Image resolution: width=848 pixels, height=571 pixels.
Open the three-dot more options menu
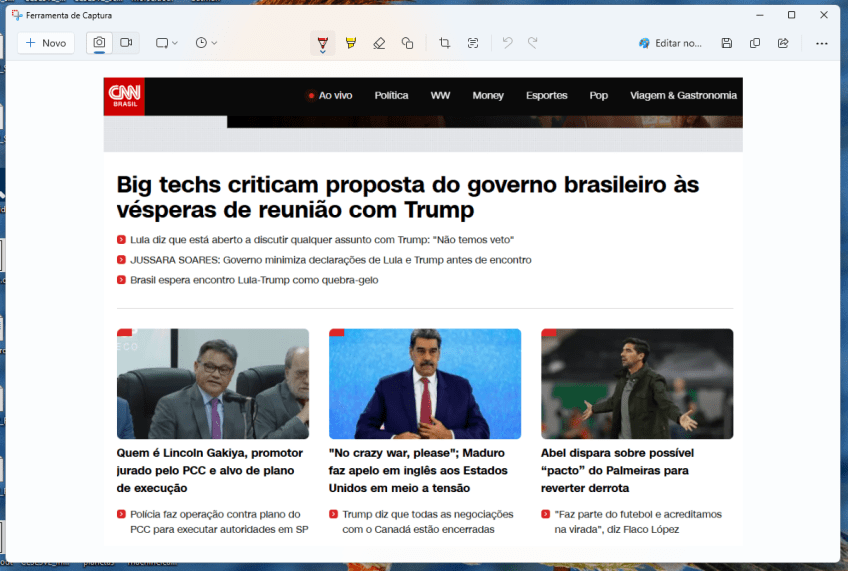[x=821, y=43]
